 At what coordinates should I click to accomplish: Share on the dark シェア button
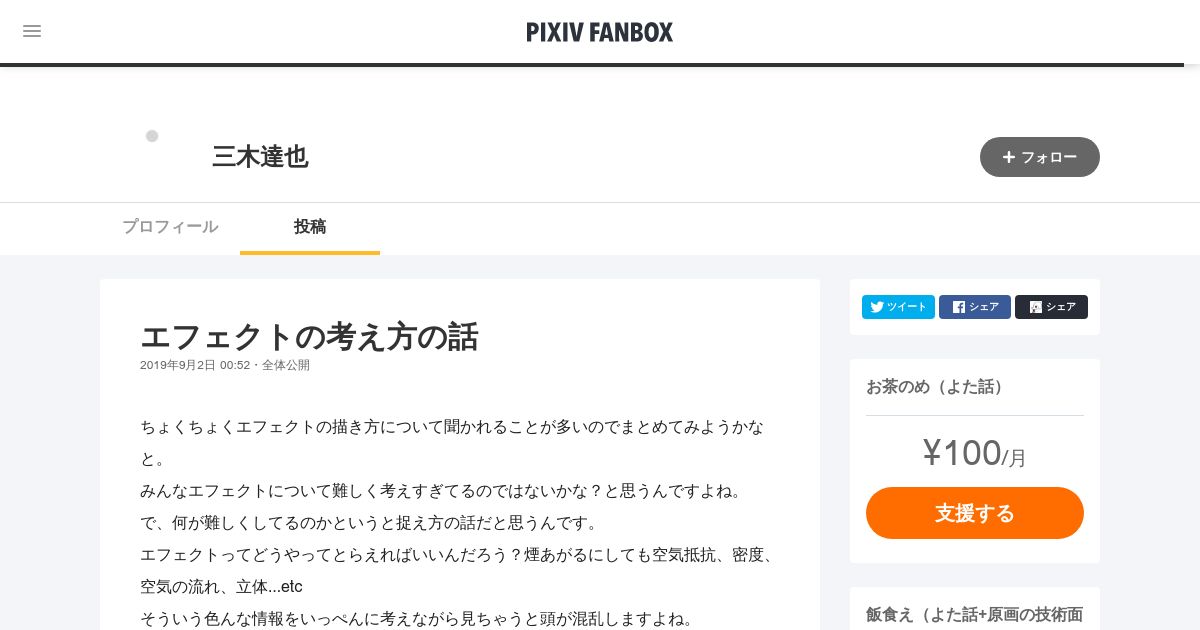(1051, 307)
